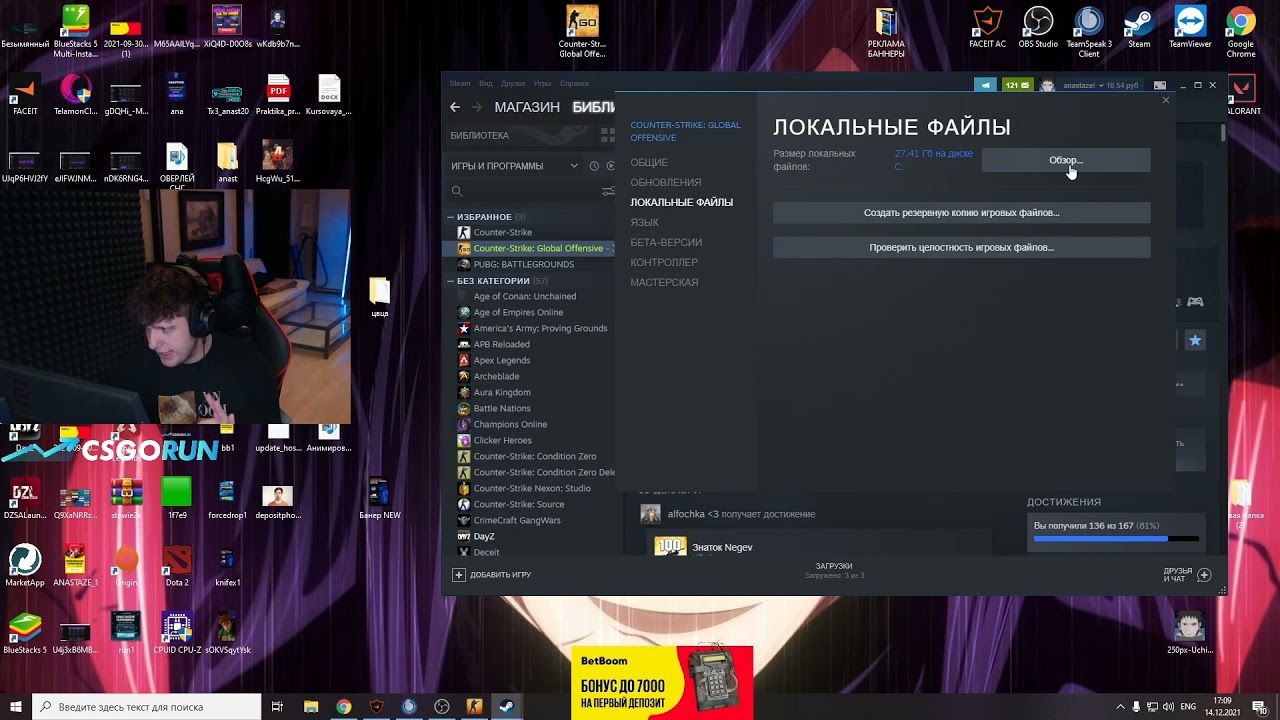Open the Друзья menu
This screenshot has width=1280, height=720.
coord(513,84)
